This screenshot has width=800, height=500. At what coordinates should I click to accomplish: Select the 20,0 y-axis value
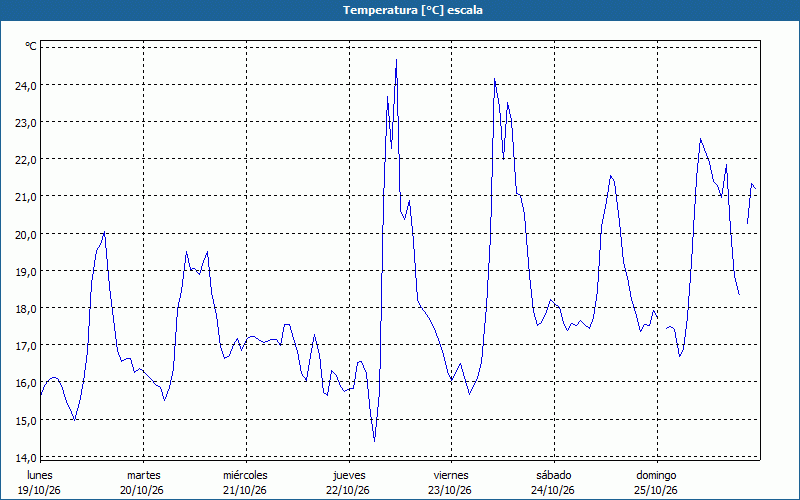26,235
